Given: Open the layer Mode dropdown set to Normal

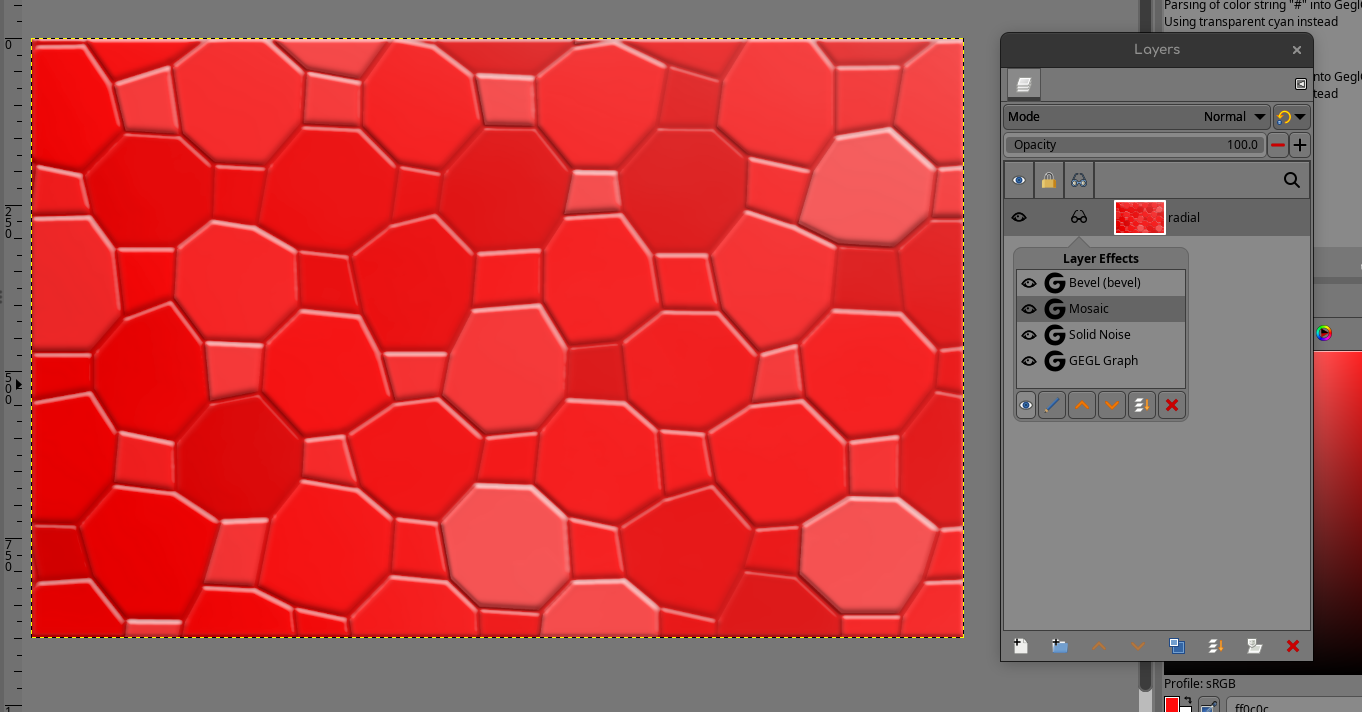Looking at the screenshot, I should click(x=1137, y=117).
